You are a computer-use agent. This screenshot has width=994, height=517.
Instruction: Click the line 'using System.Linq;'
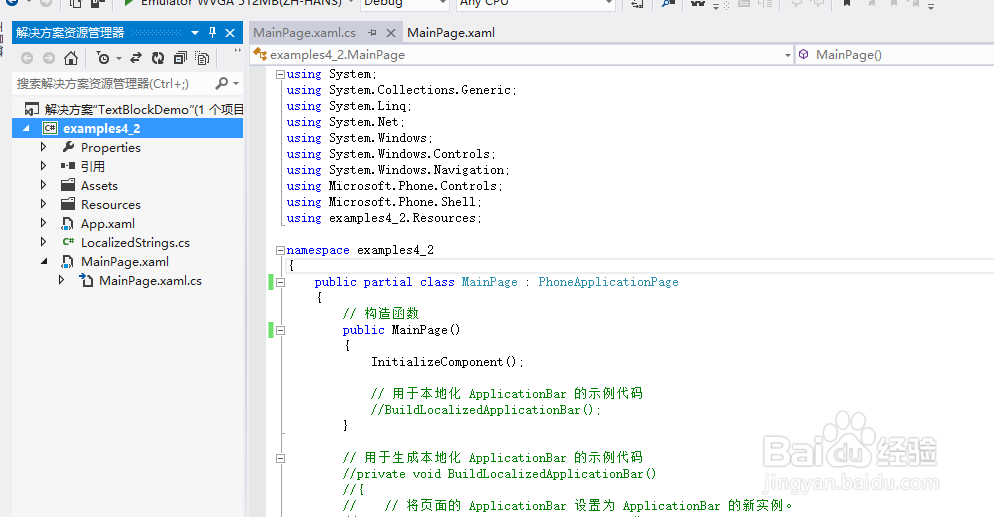(x=349, y=106)
